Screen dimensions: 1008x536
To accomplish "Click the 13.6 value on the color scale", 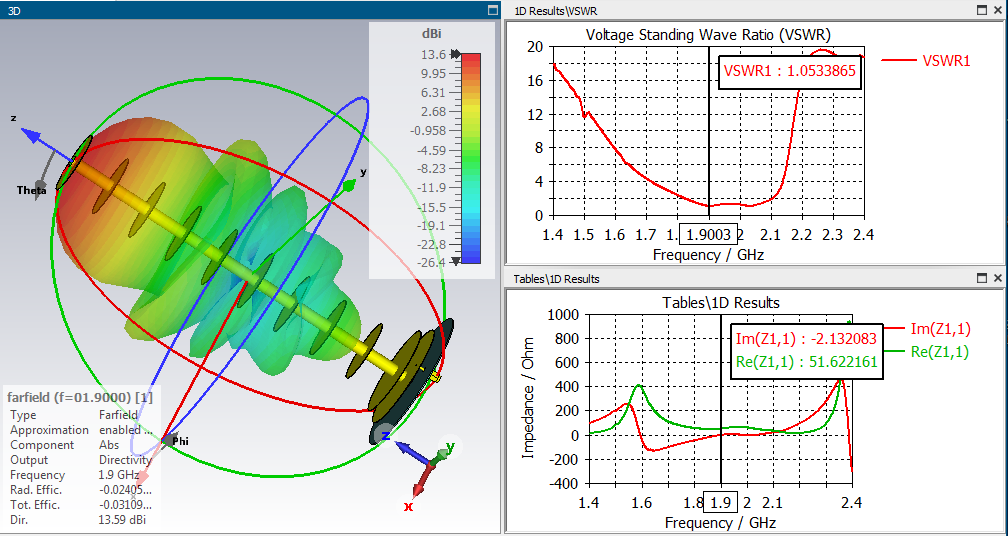I will click(434, 55).
